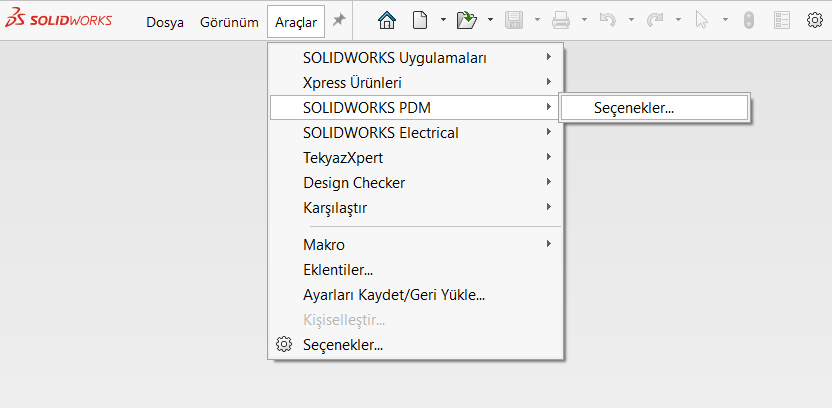Close the Araçlar menu tab

[x=296, y=22]
